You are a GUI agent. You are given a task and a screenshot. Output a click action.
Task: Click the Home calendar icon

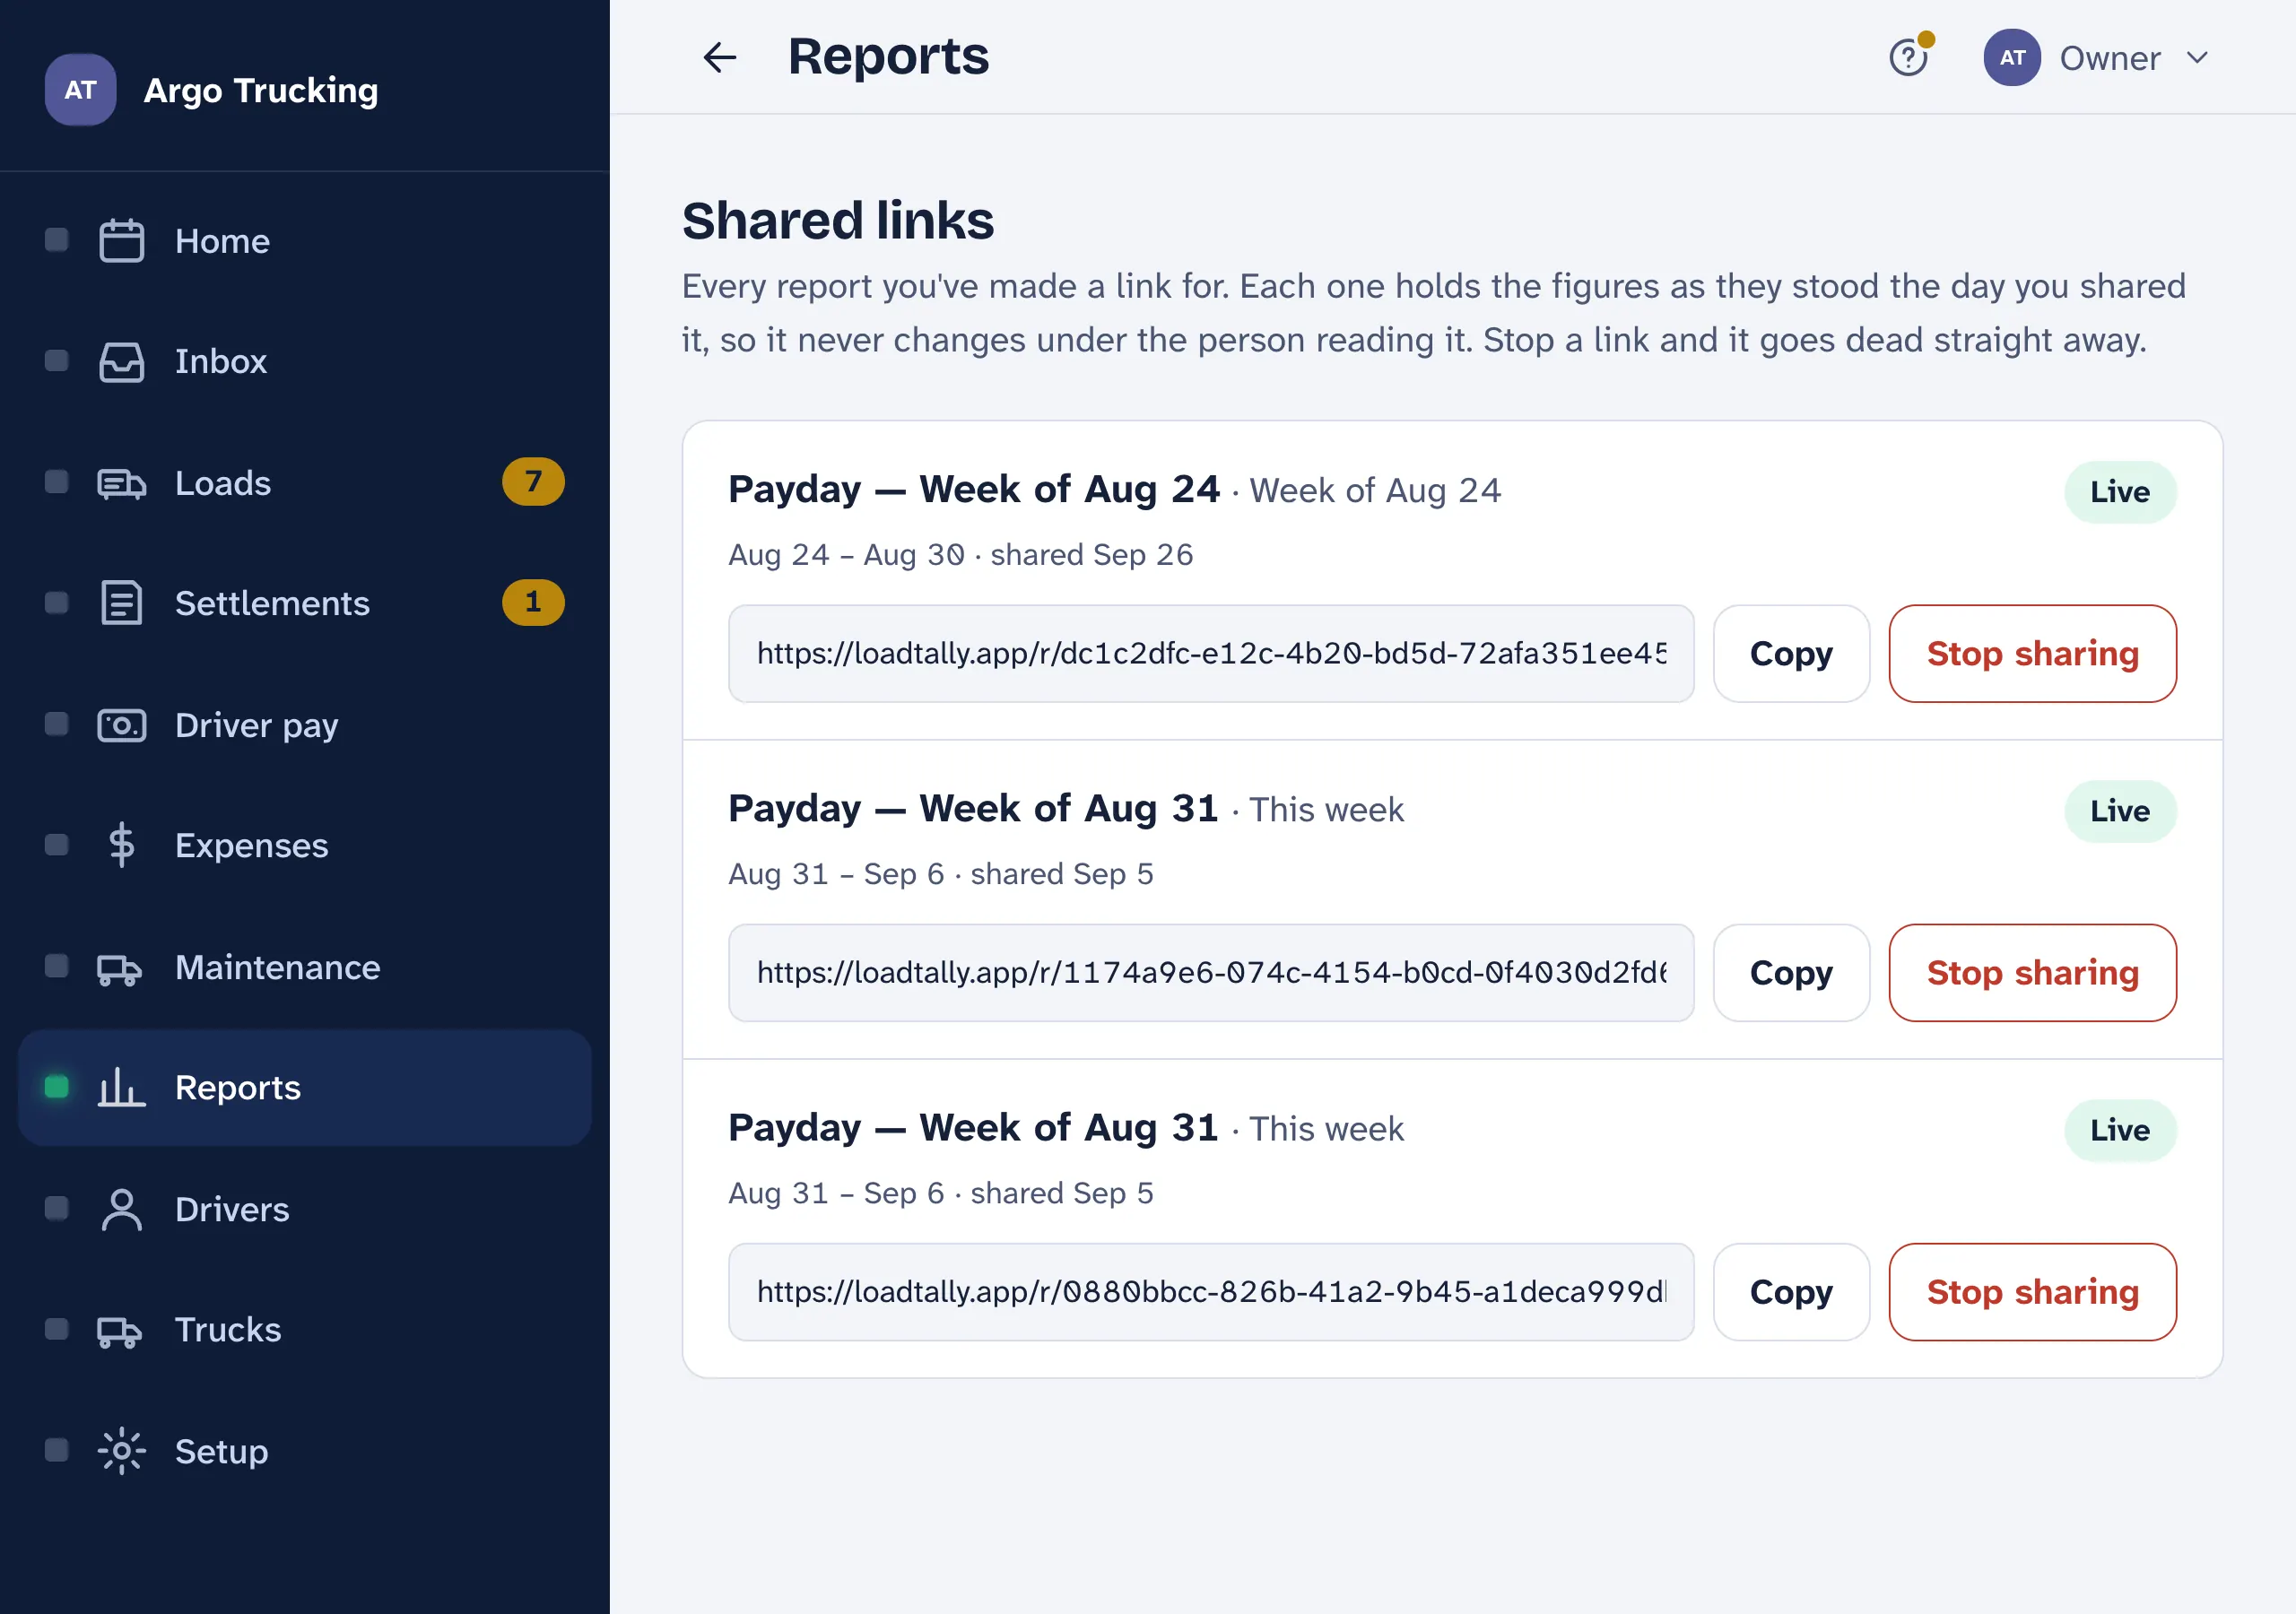121,241
